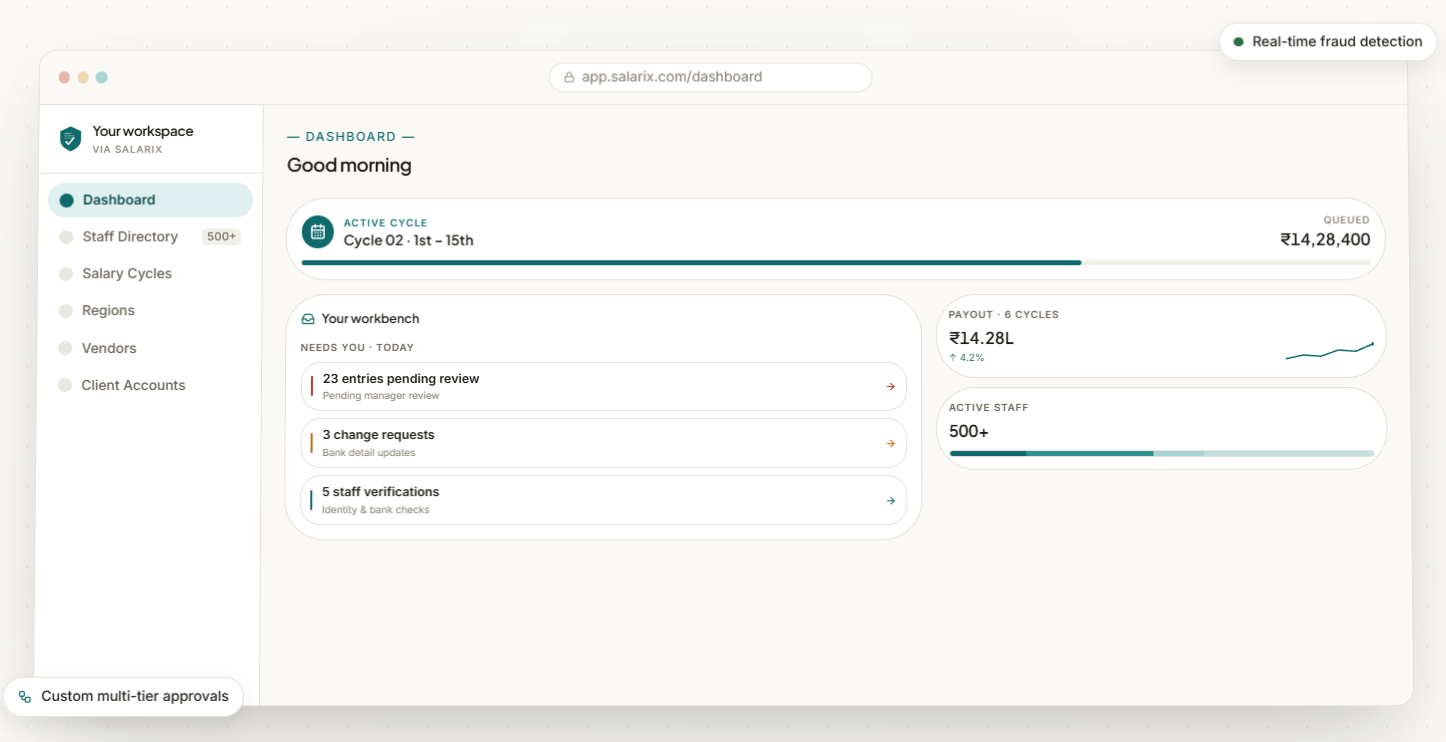
Task: Click the Salarix shield logo icon
Action: click(x=70, y=139)
